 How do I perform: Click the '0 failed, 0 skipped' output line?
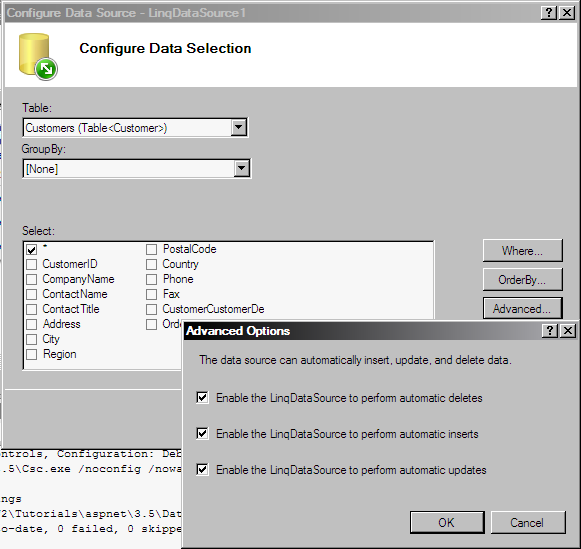point(91,529)
